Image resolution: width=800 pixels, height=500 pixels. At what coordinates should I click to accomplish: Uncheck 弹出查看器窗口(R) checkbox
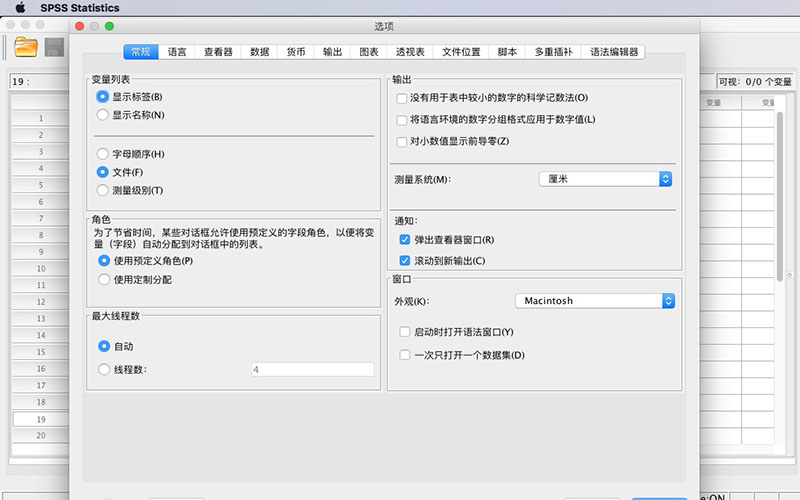(405, 240)
